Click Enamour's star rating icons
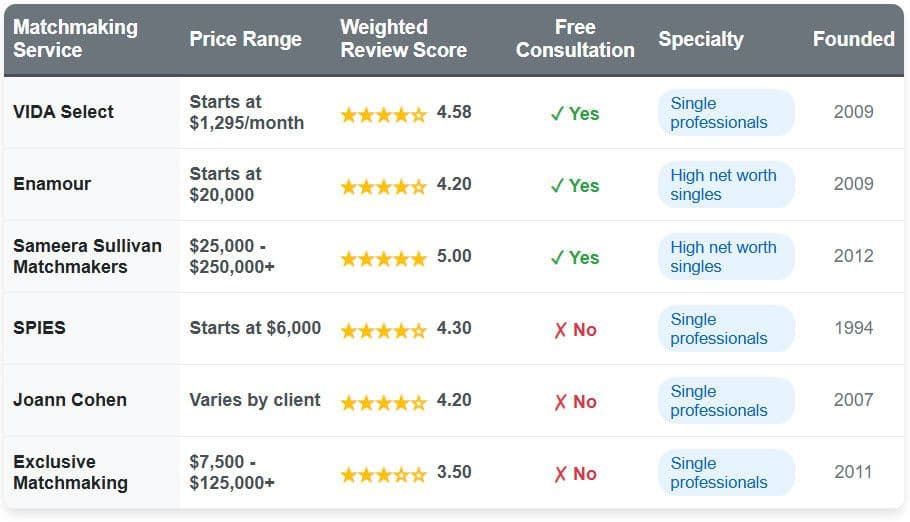This screenshot has height=522, width=910. (x=383, y=186)
